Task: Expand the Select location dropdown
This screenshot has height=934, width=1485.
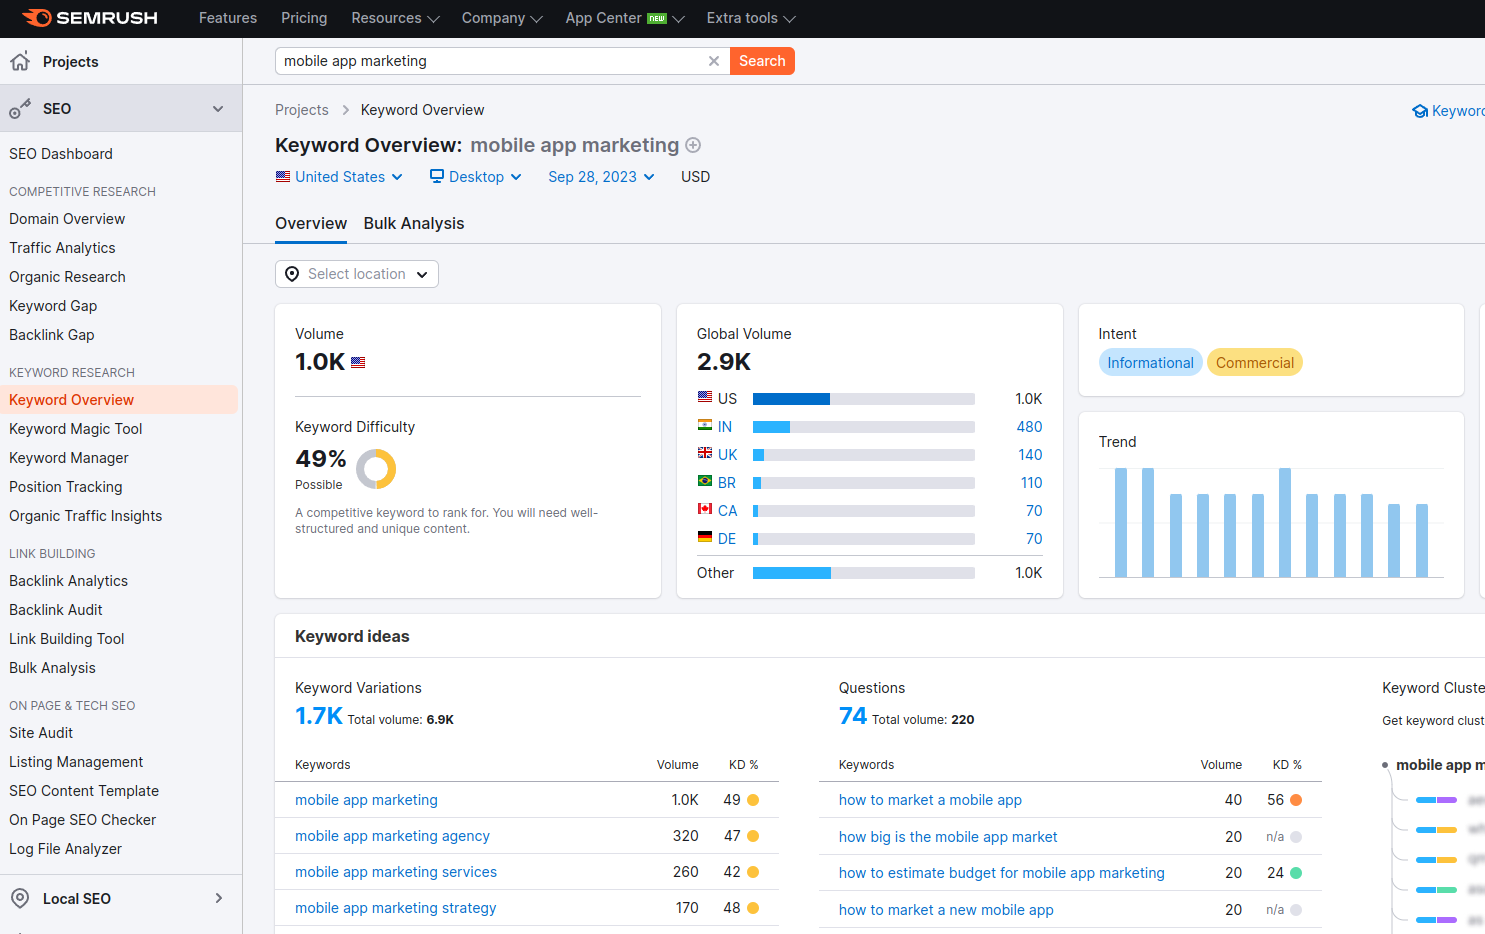Action: point(357,274)
